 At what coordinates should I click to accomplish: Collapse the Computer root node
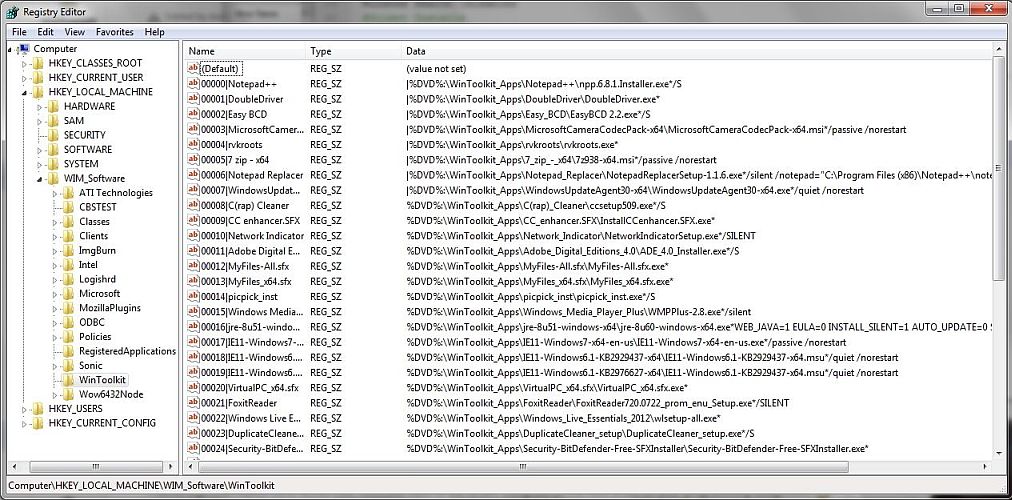click(x=11, y=50)
